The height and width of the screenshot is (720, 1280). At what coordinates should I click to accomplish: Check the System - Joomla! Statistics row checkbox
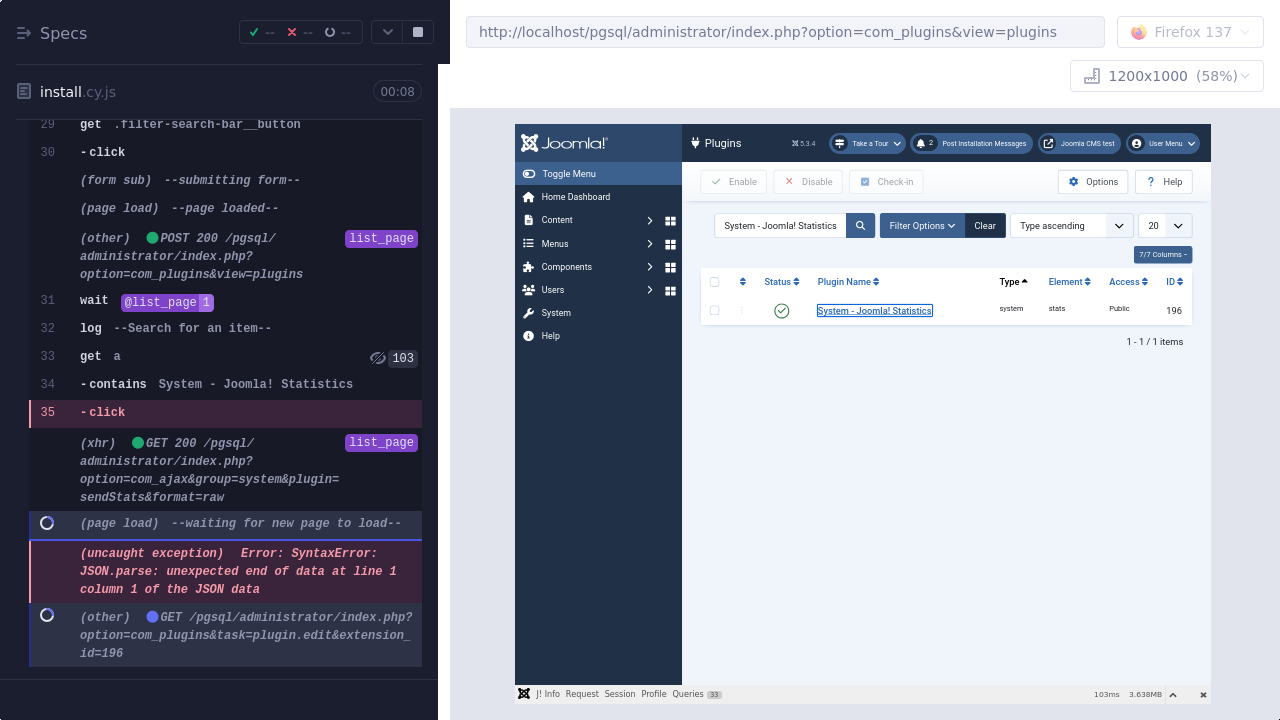click(714, 311)
